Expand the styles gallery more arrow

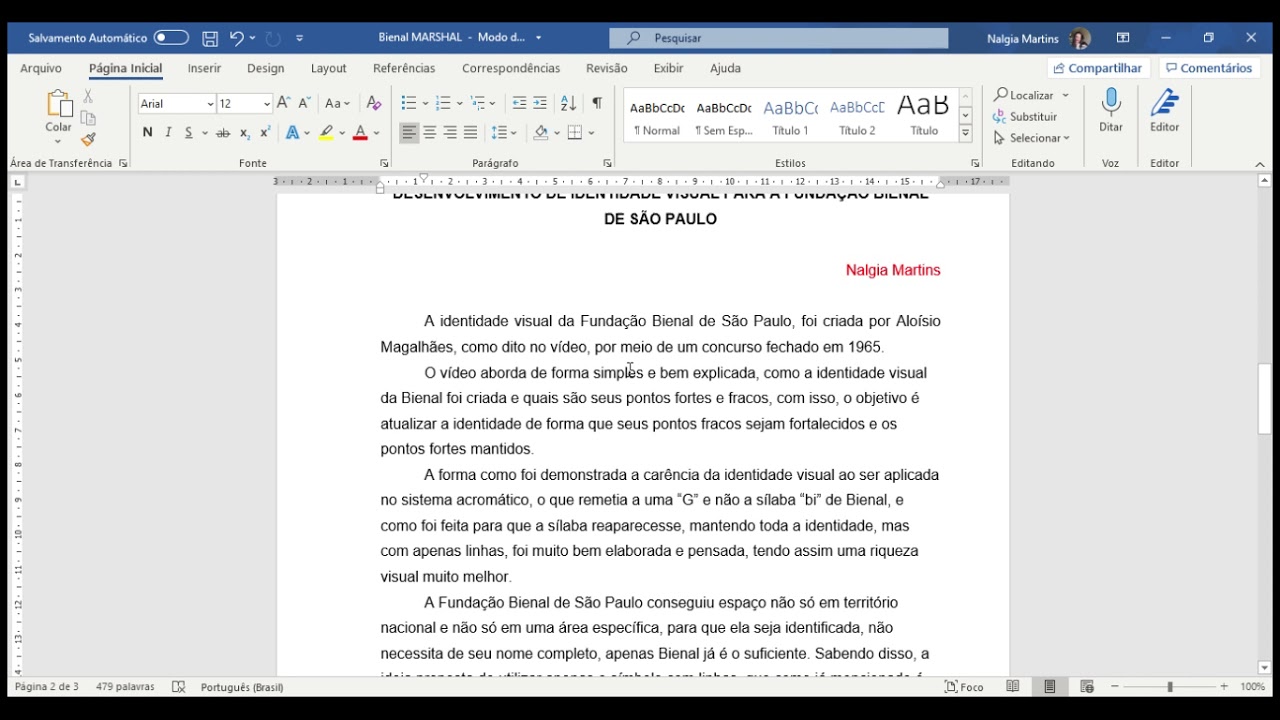tap(966, 134)
